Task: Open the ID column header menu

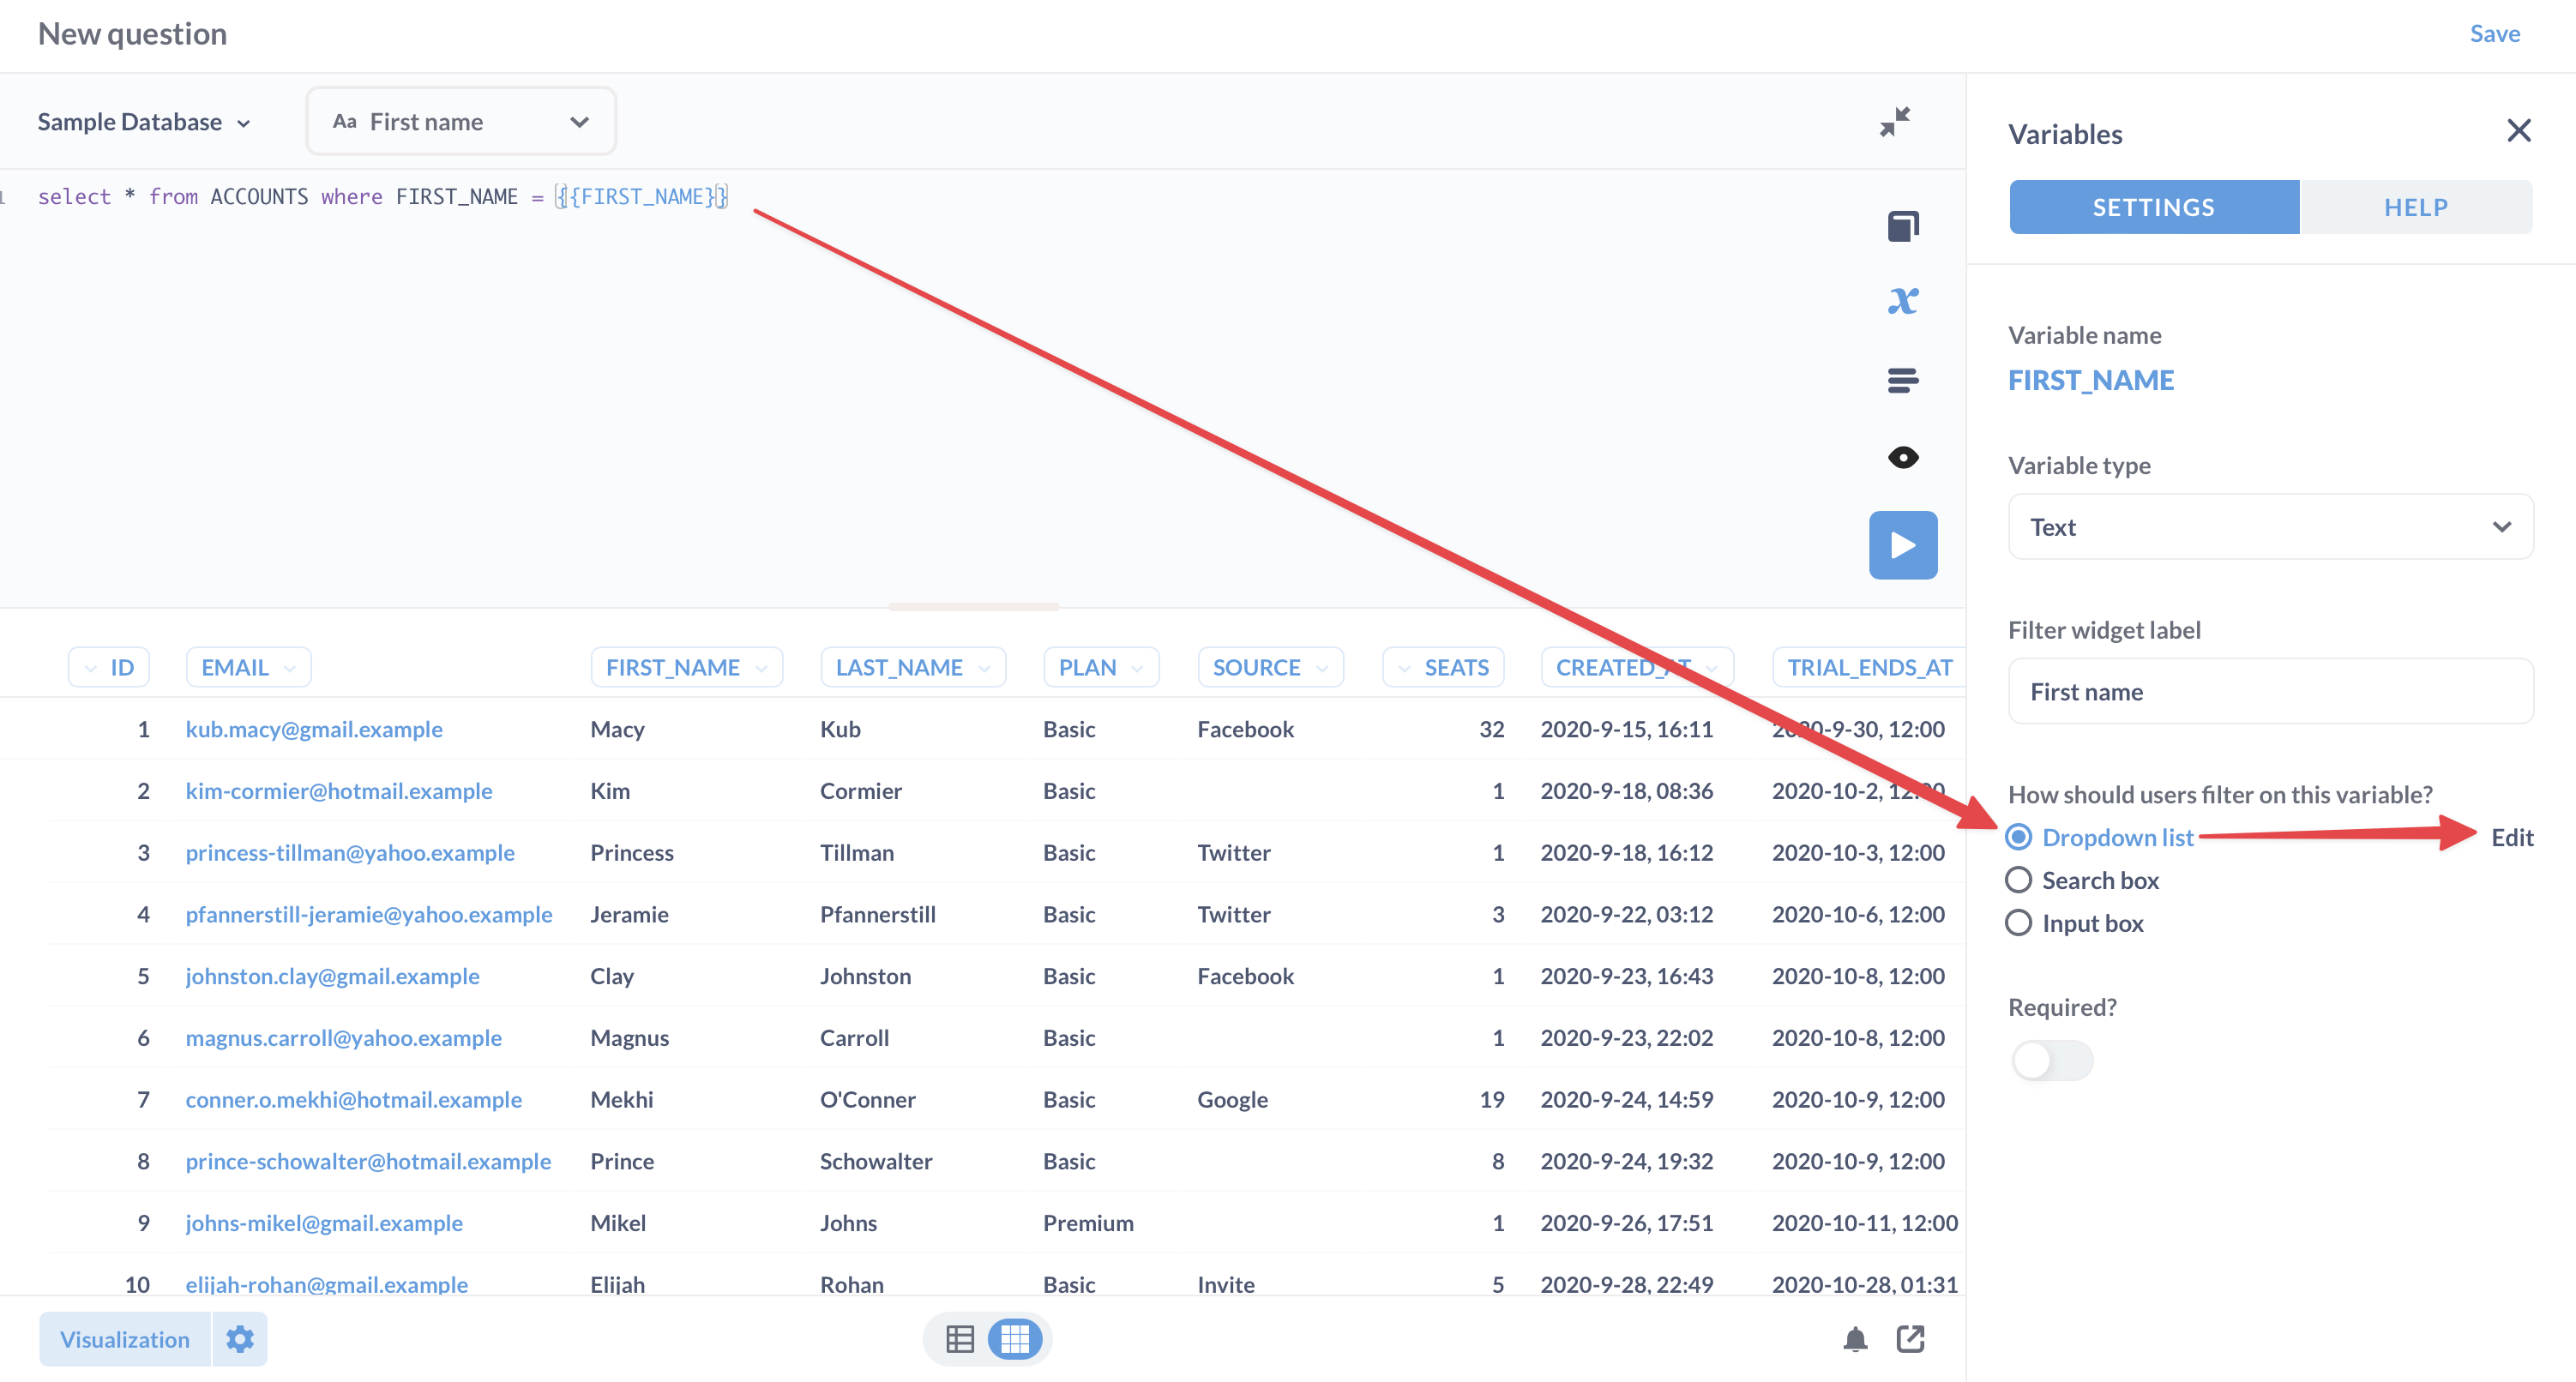Action: [108, 667]
